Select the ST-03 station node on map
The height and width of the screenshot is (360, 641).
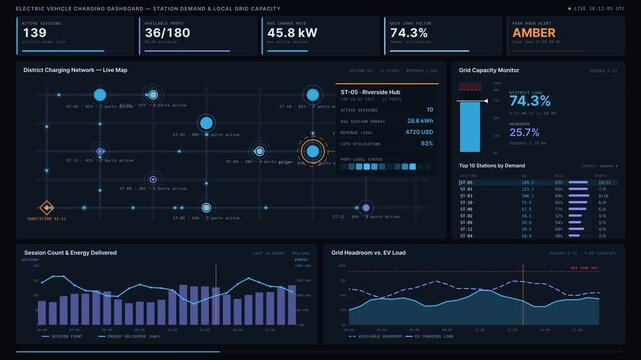click(x=206, y=123)
